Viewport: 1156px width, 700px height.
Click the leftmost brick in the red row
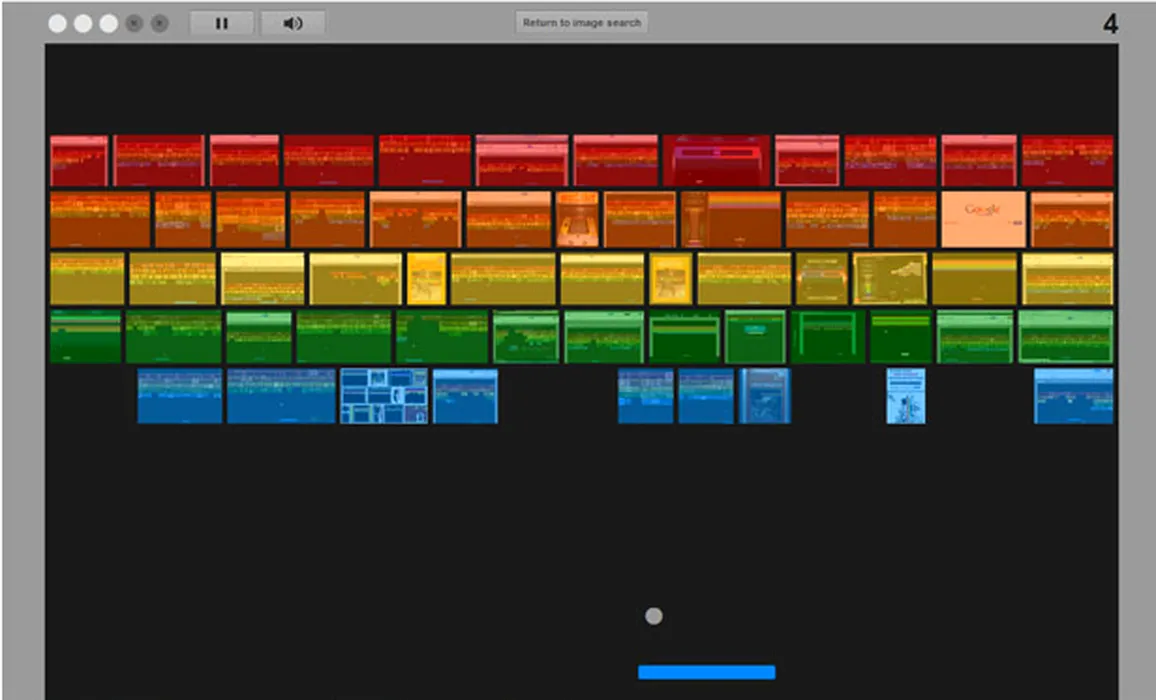coord(79,161)
